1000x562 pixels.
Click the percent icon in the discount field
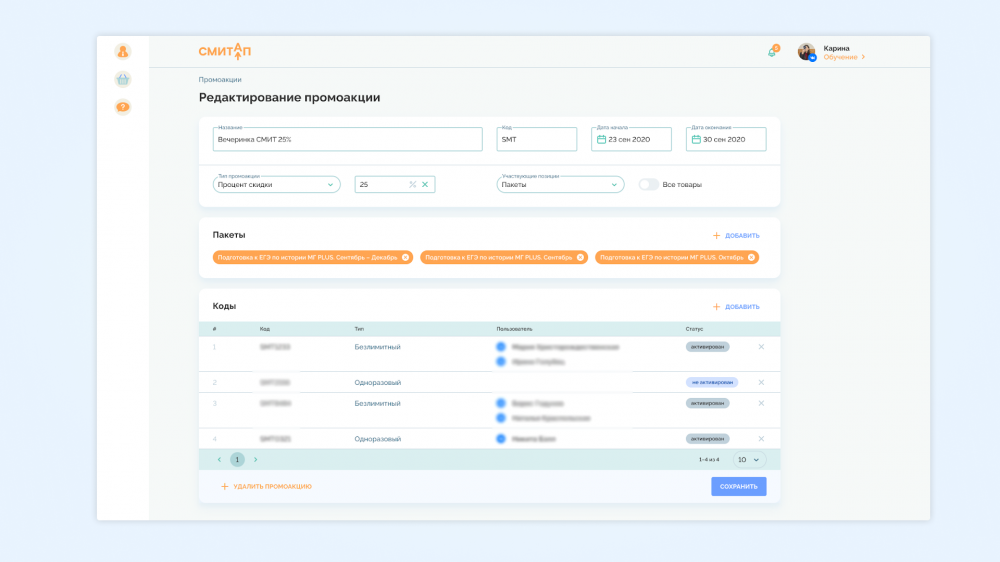click(413, 184)
